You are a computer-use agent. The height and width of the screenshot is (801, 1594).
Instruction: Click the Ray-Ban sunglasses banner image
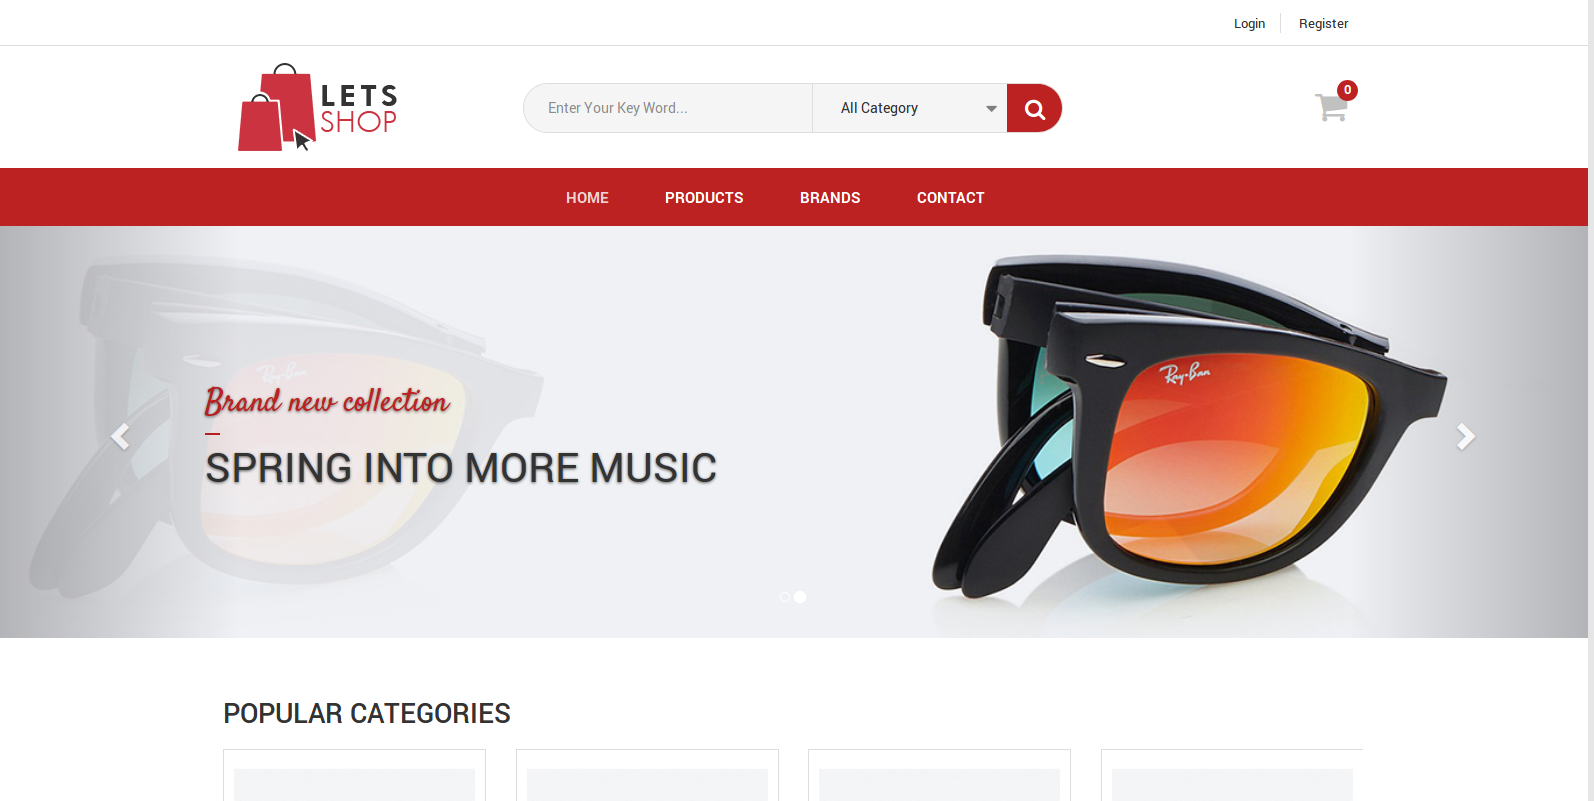tap(1190, 430)
